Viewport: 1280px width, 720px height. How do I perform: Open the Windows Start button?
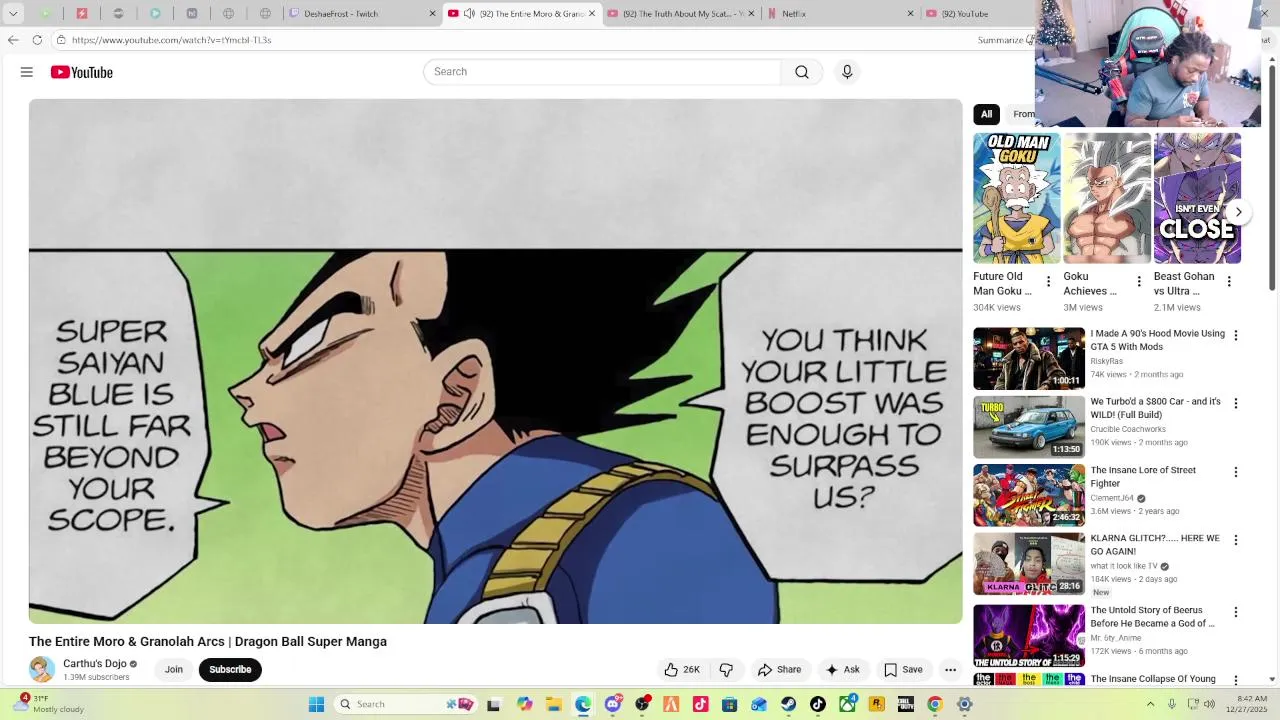pos(316,704)
